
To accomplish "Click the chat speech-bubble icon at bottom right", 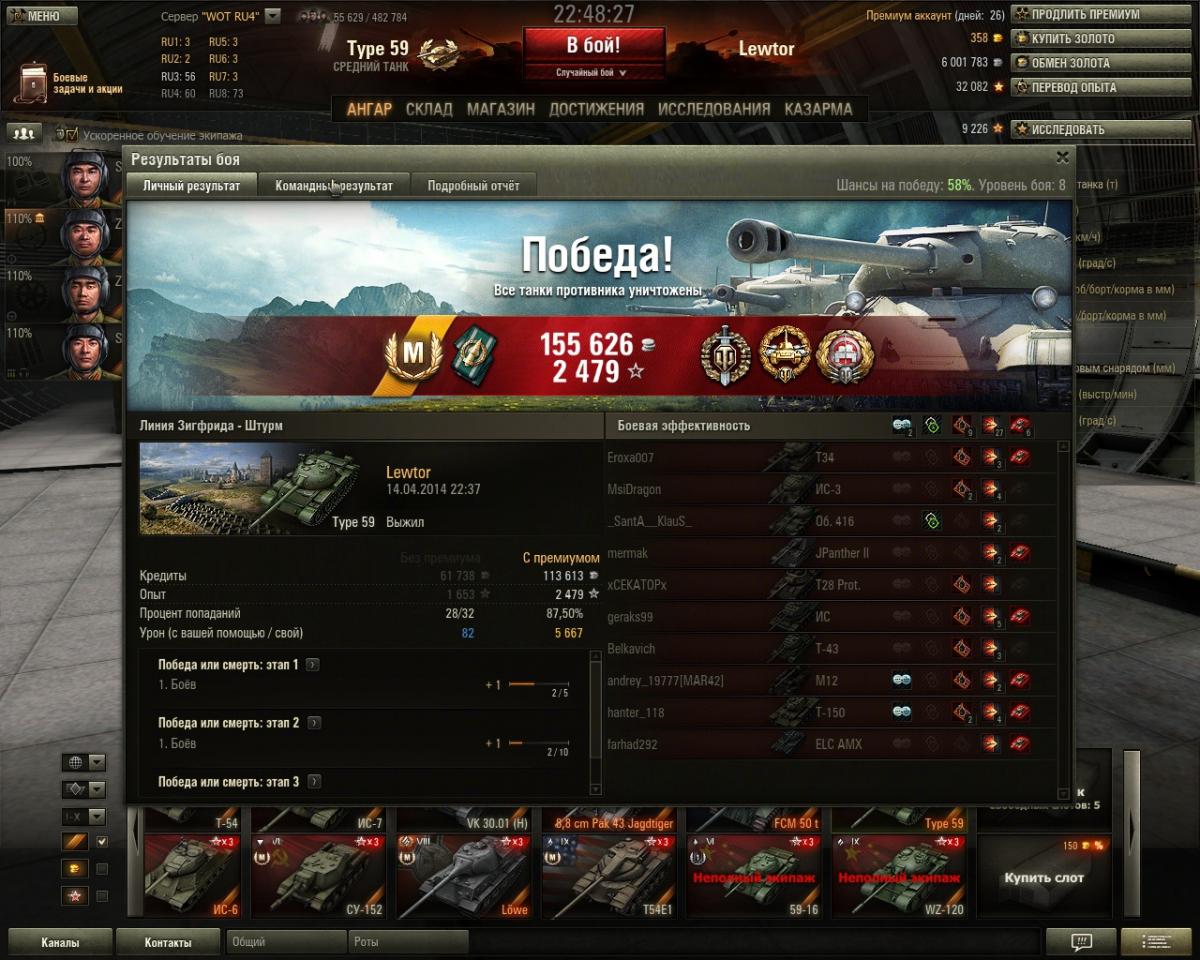I will click(x=1081, y=942).
